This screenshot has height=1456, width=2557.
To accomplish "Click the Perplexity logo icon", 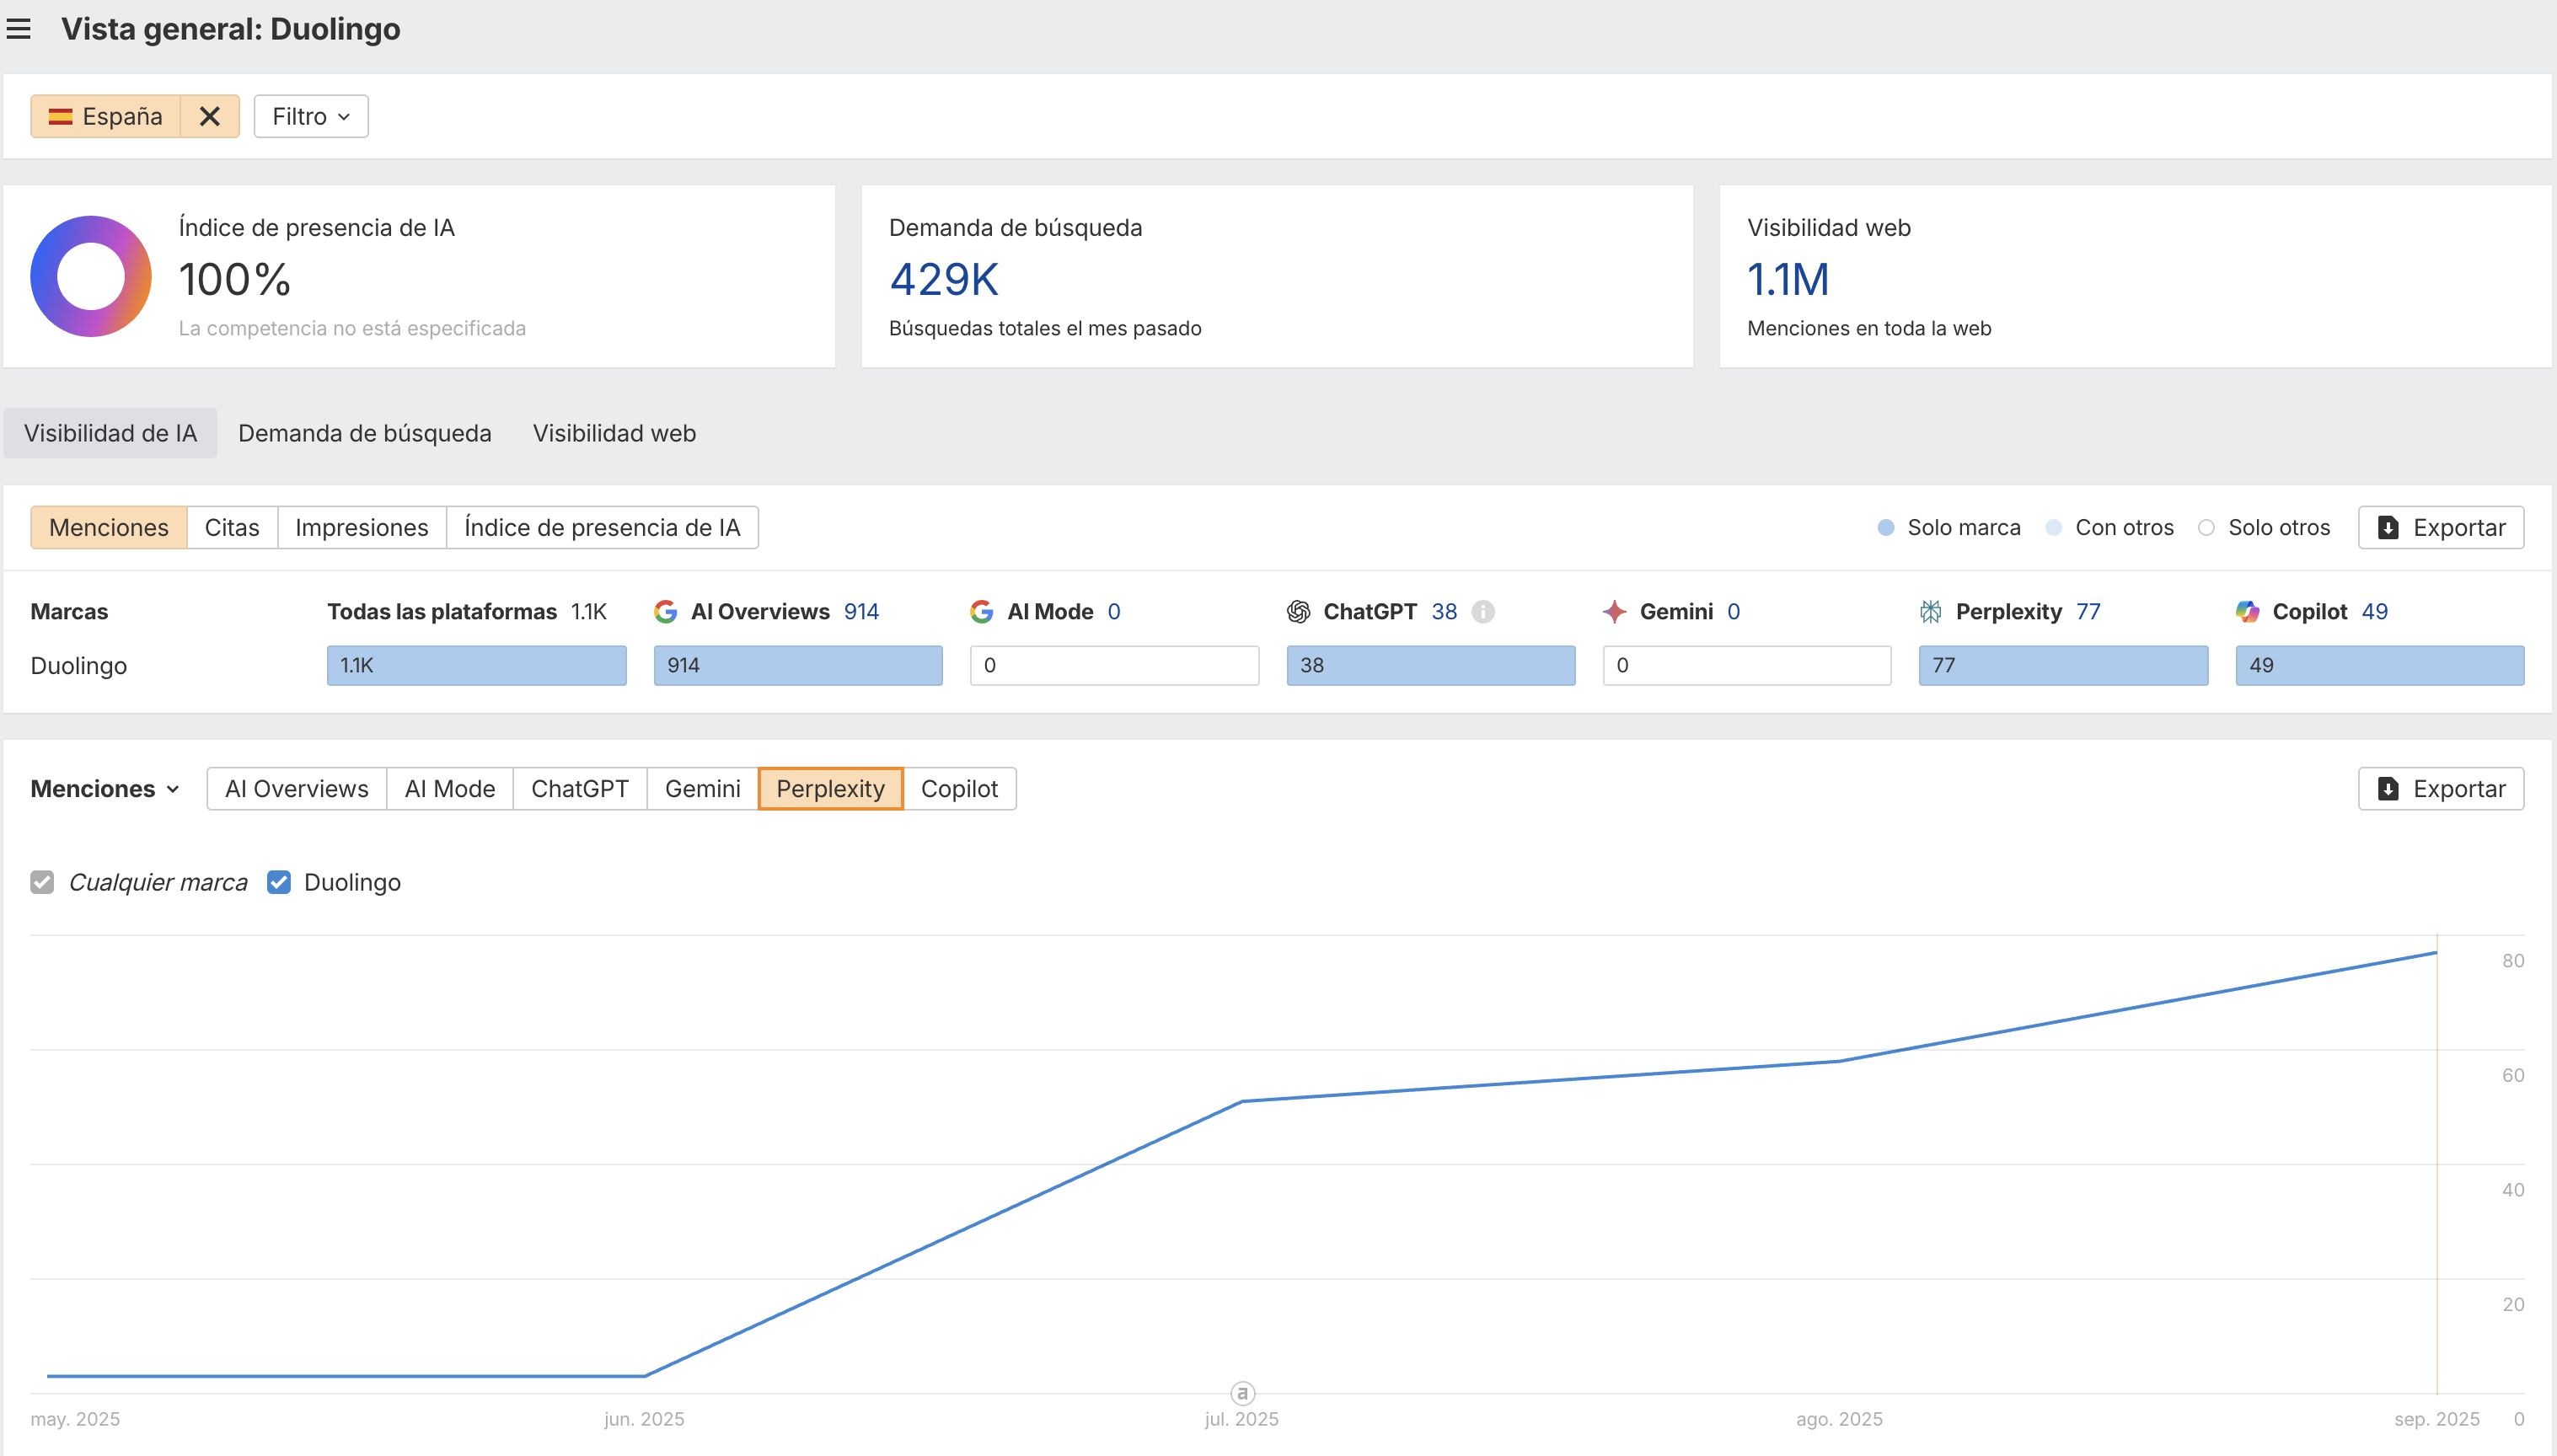I will tap(1930, 611).
